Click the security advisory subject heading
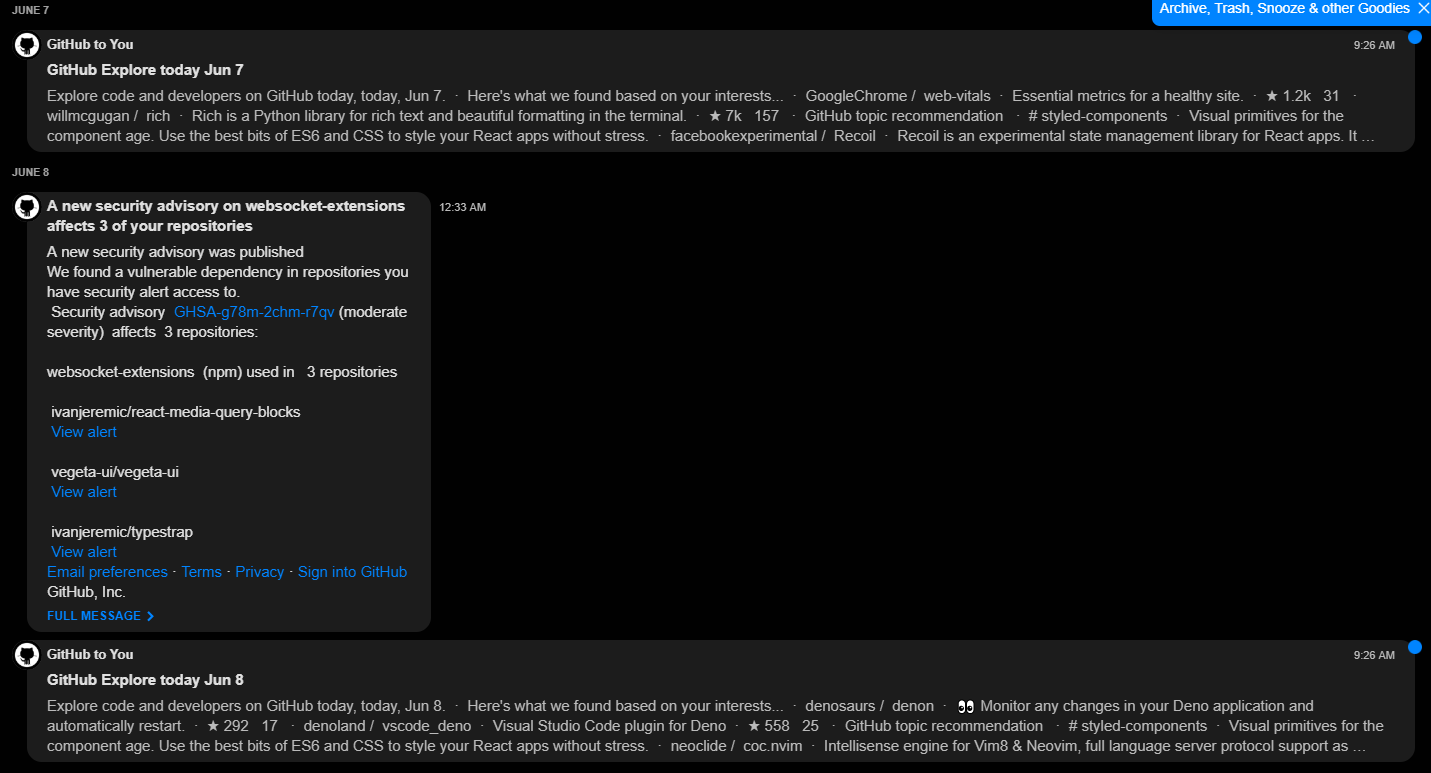1431x773 pixels. pyautogui.click(x=226, y=216)
